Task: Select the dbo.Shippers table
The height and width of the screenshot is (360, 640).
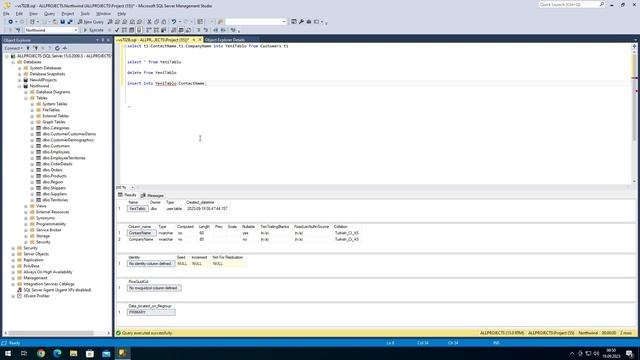Action: point(54,188)
